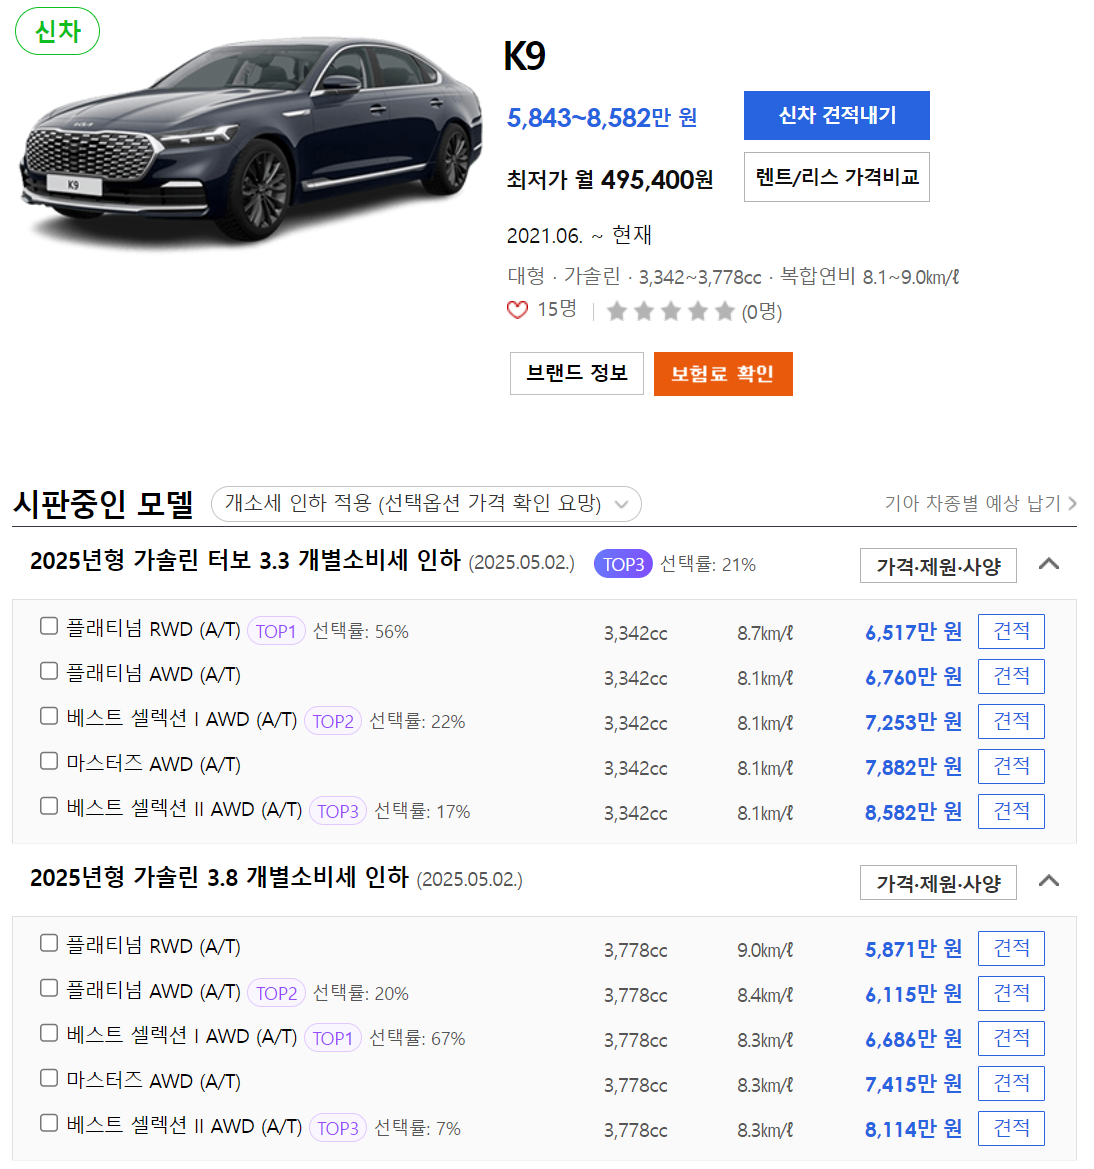1094x1169 pixels.
Task: Collapse the 가솔린 터보 3.3 section chevron
Action: tap(1049, 564)
